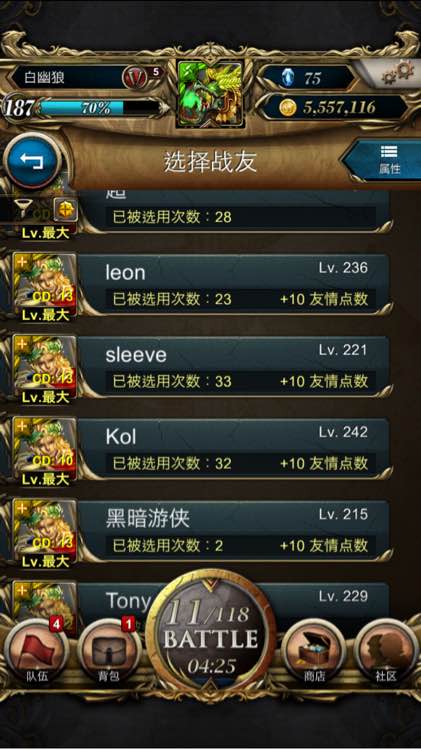The image size is (421, 750).
Task: Open the 队伍 team flag icon
Action: pos(37,653)
